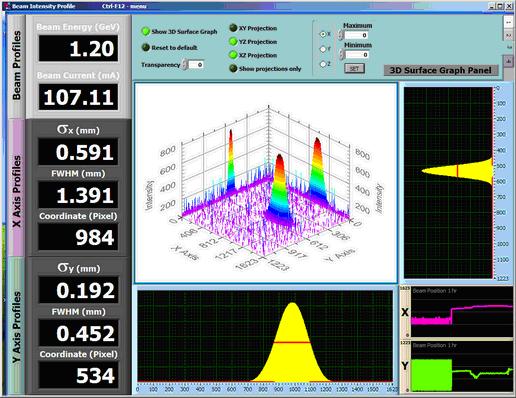The image size is (516, 398).
Task: Click the Reset to default LED button
Action: tap(146, 47)
